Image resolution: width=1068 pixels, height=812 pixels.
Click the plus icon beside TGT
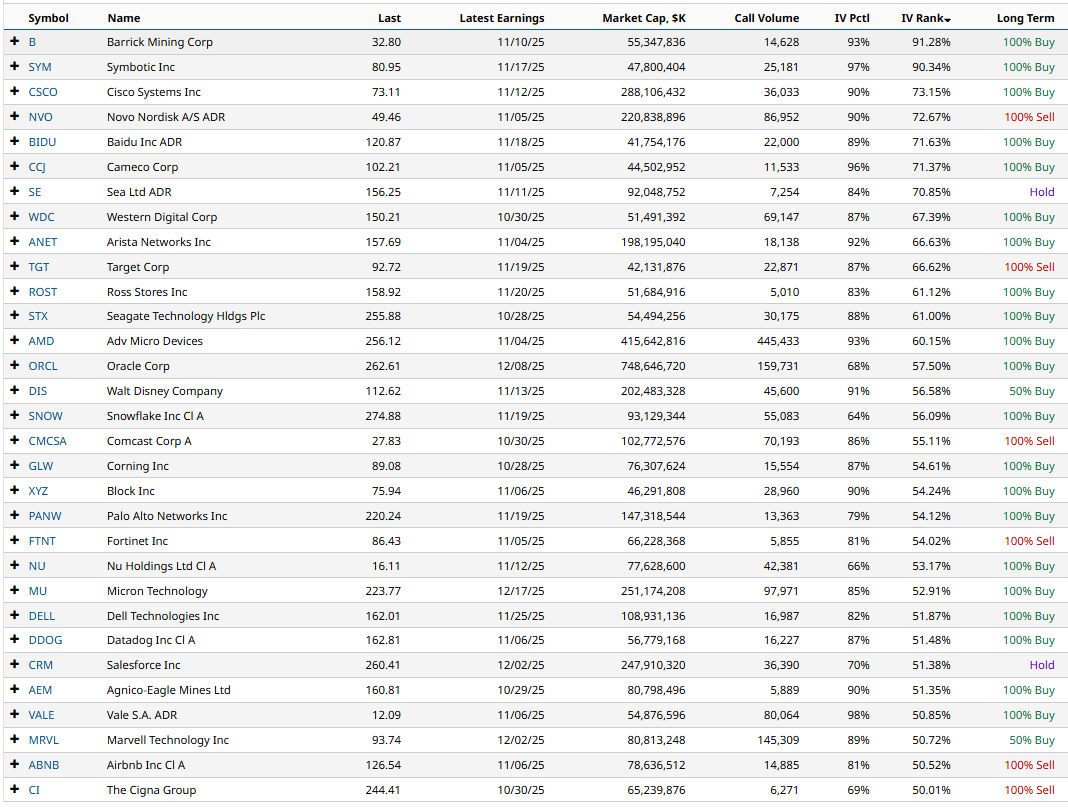tap(14, 266)
